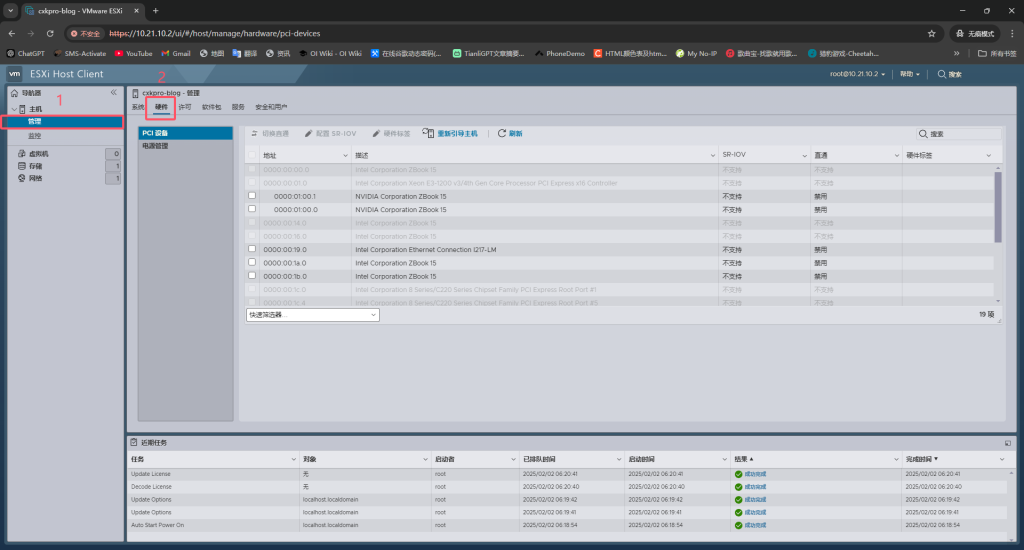
Task: Reload the browser page
Action: click(x=50, y=33)
